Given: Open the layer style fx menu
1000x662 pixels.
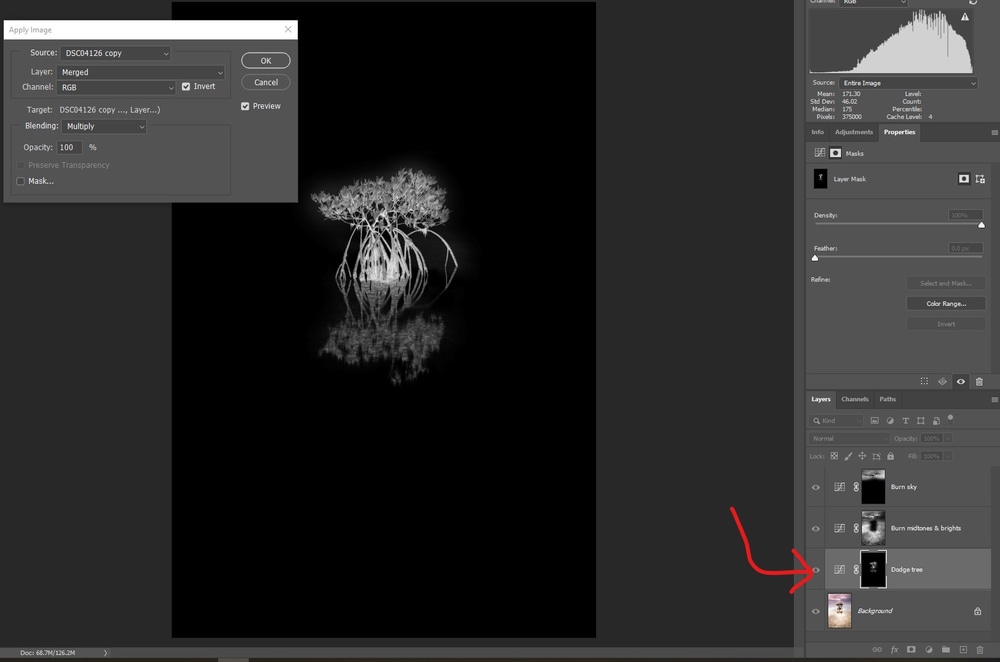Looking at the screenshot, I should coord(894,649).
